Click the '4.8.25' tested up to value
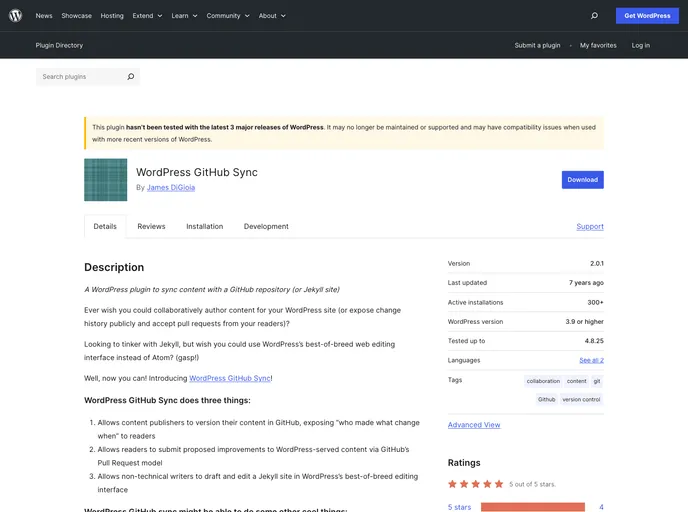This screenshot has height=512, width=688. click(x=594, y=341)
